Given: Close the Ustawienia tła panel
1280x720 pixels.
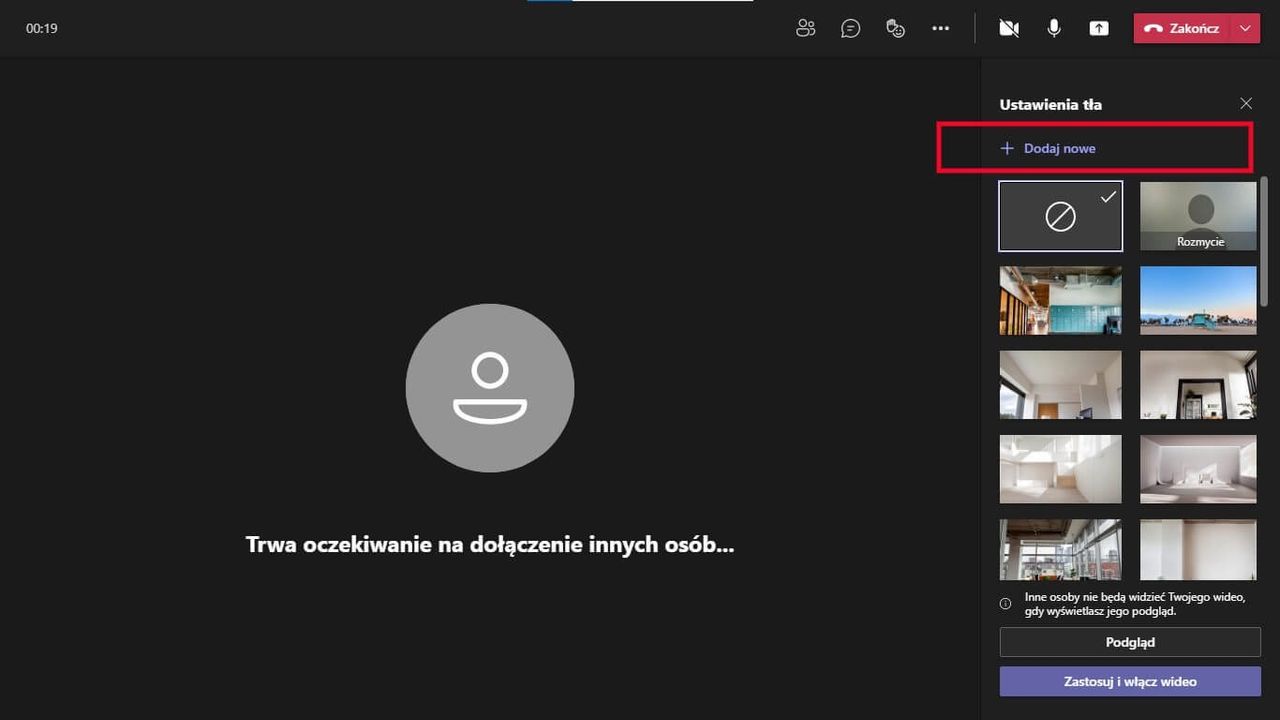Looking at the screenshot, I should coord(1246,103).
